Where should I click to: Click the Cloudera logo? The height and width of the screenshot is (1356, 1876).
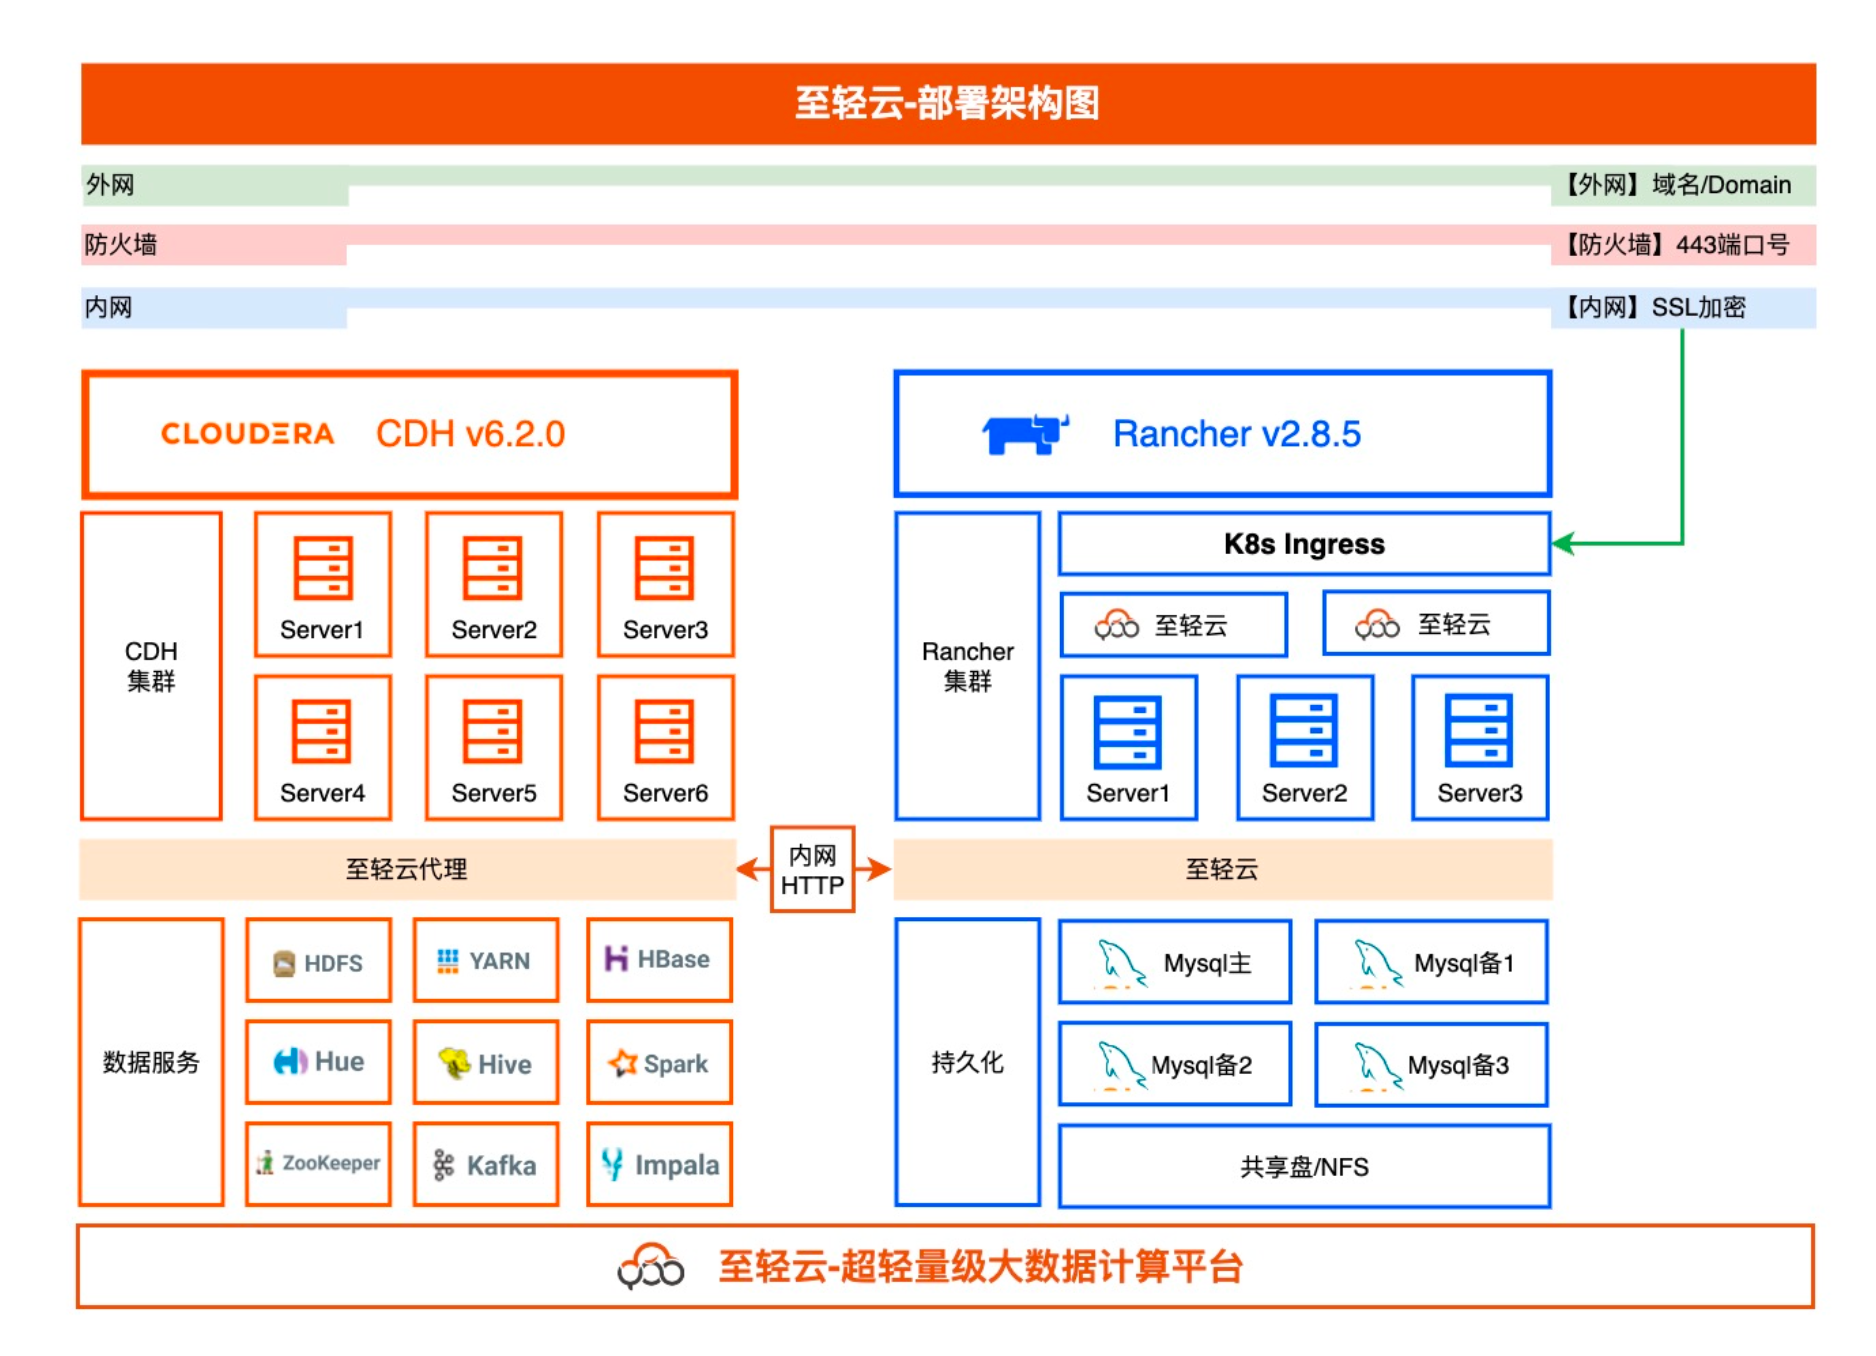(x=247, y=434)
